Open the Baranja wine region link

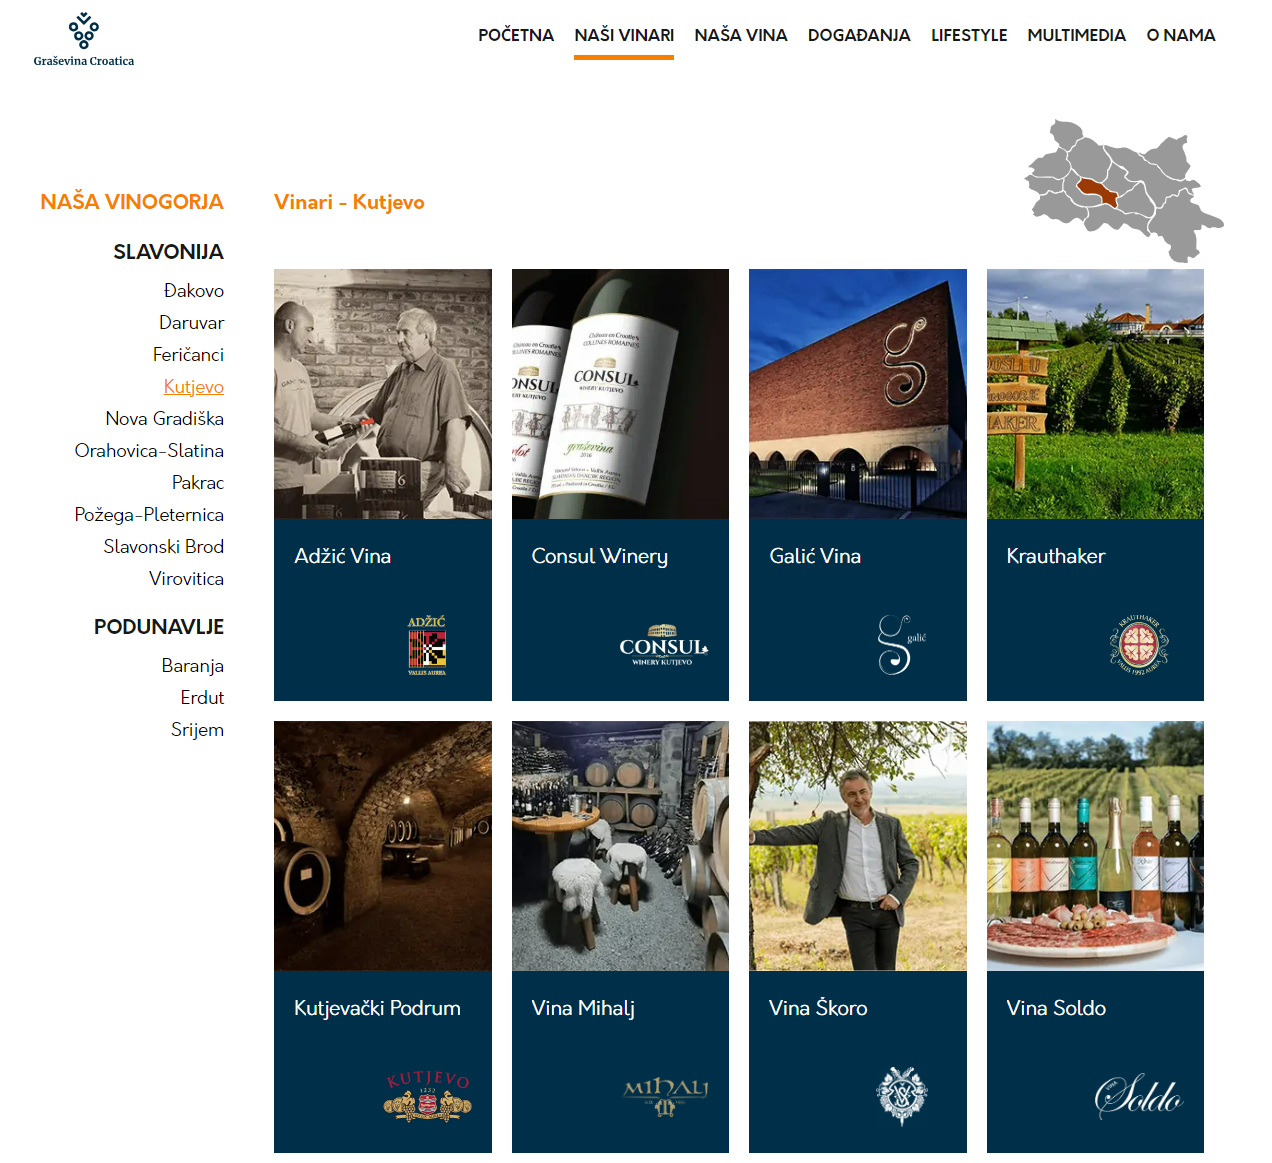[193, 666]
